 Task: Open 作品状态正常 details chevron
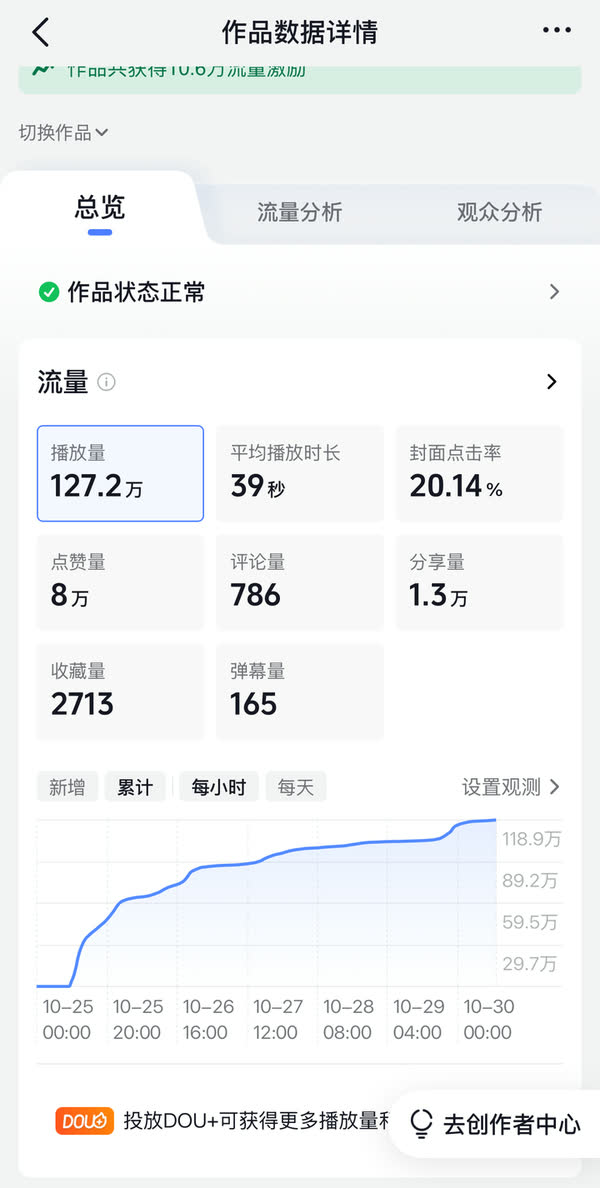click(555, 292)
